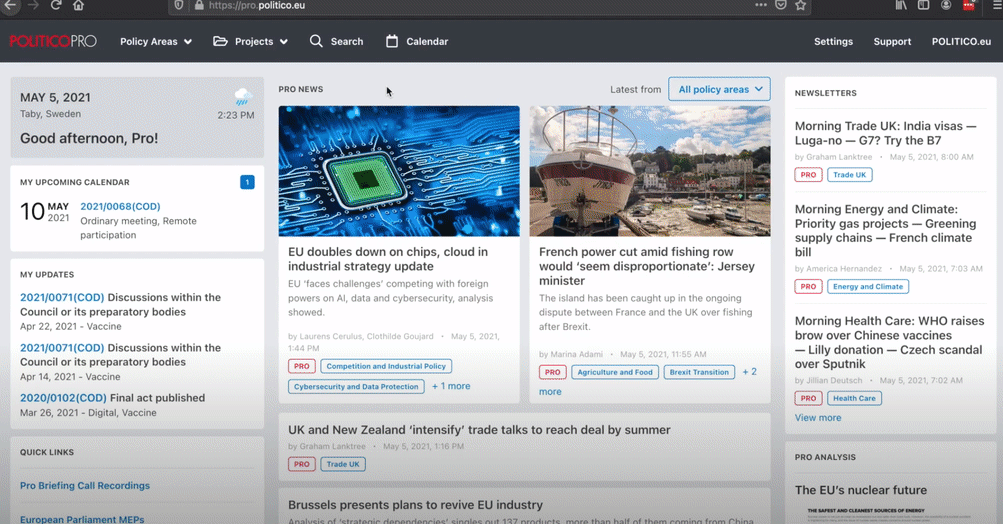Click Competition and Industrial Policy tag
This screenshot has width=1003, height=524.
point(386,367)
